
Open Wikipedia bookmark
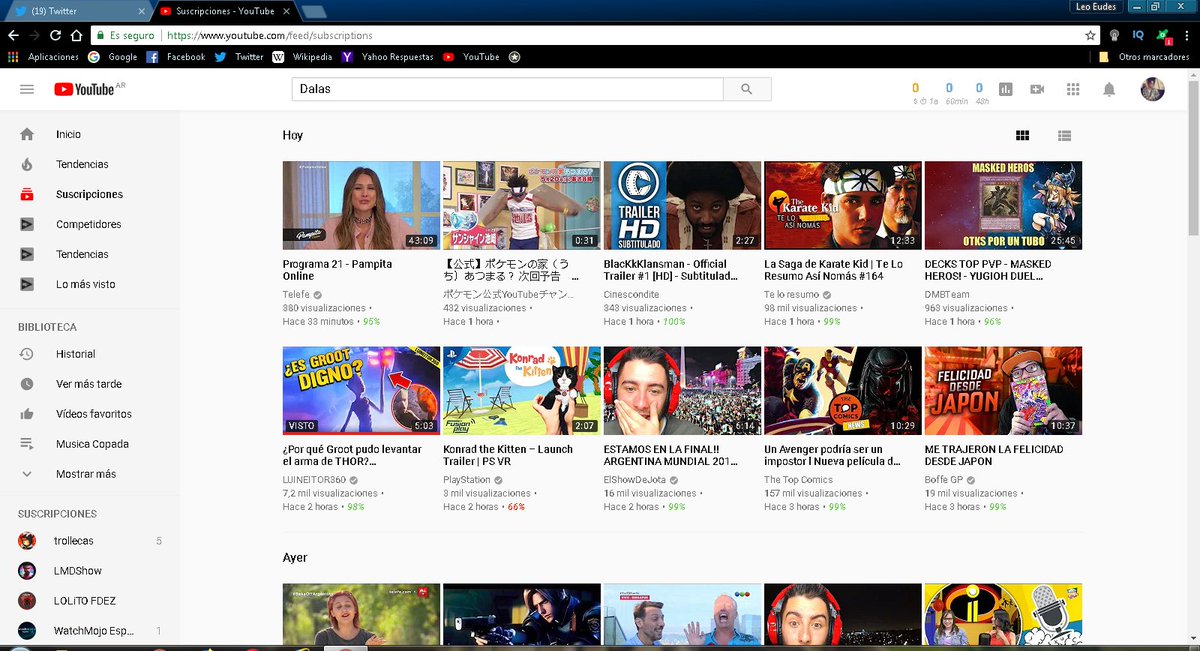pos(302,57)
